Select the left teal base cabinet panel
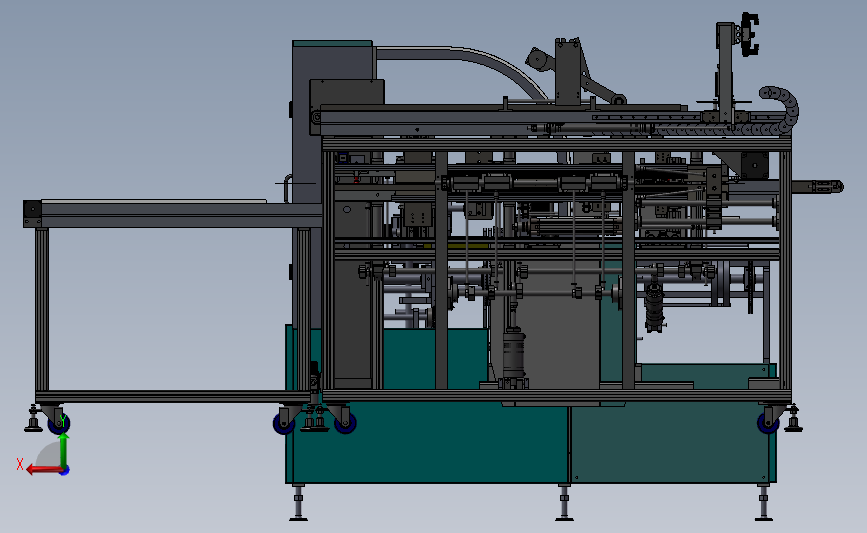 click(x=430, y=442)
